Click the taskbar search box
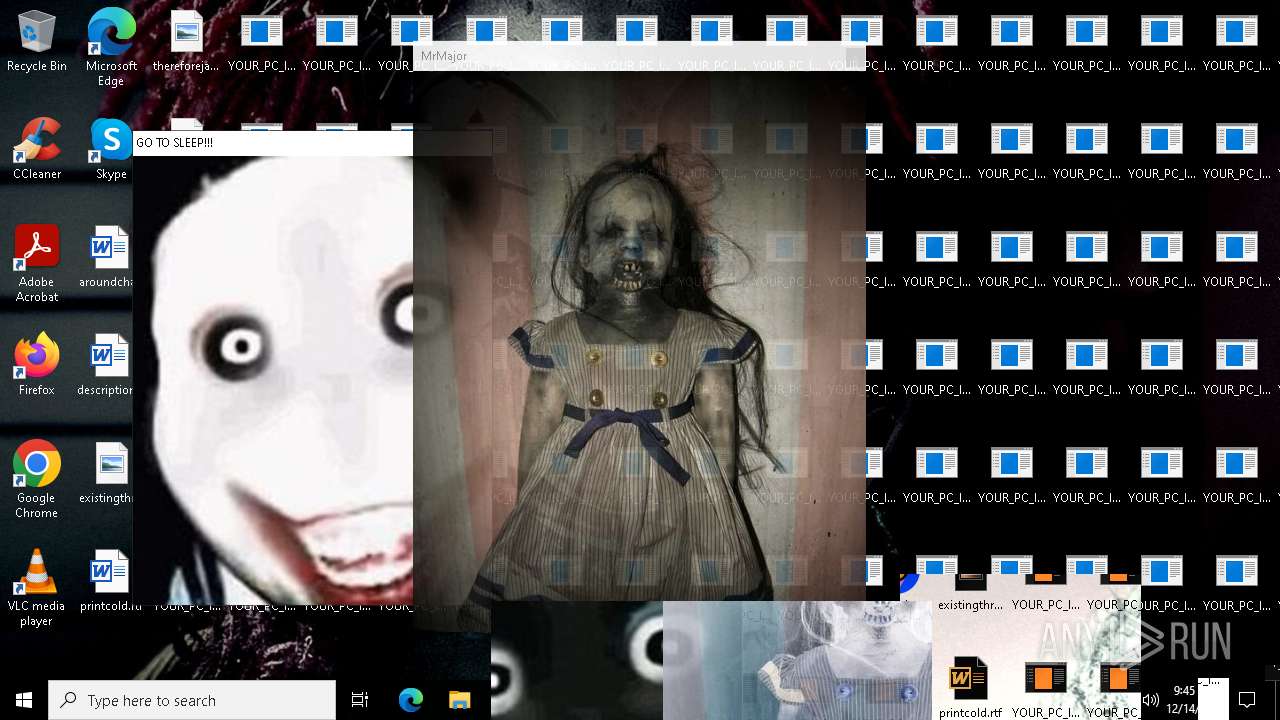The height and width of the screenshot is (720, 1280). [192, 700]
